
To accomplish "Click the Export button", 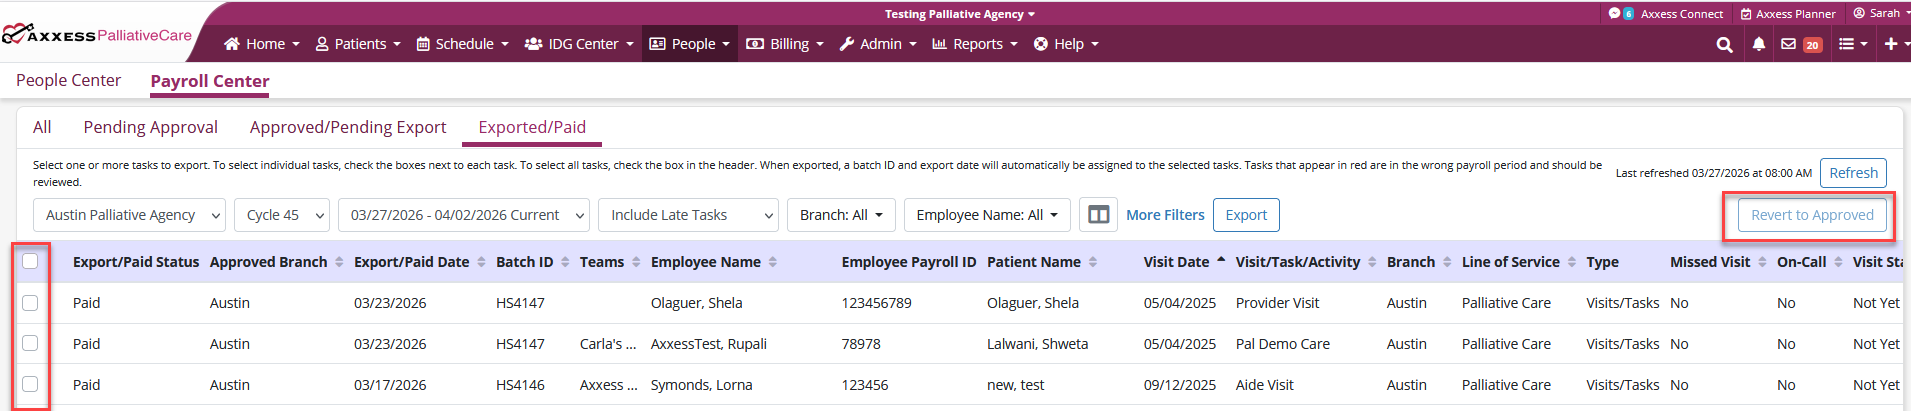I will pos(1245,215).
